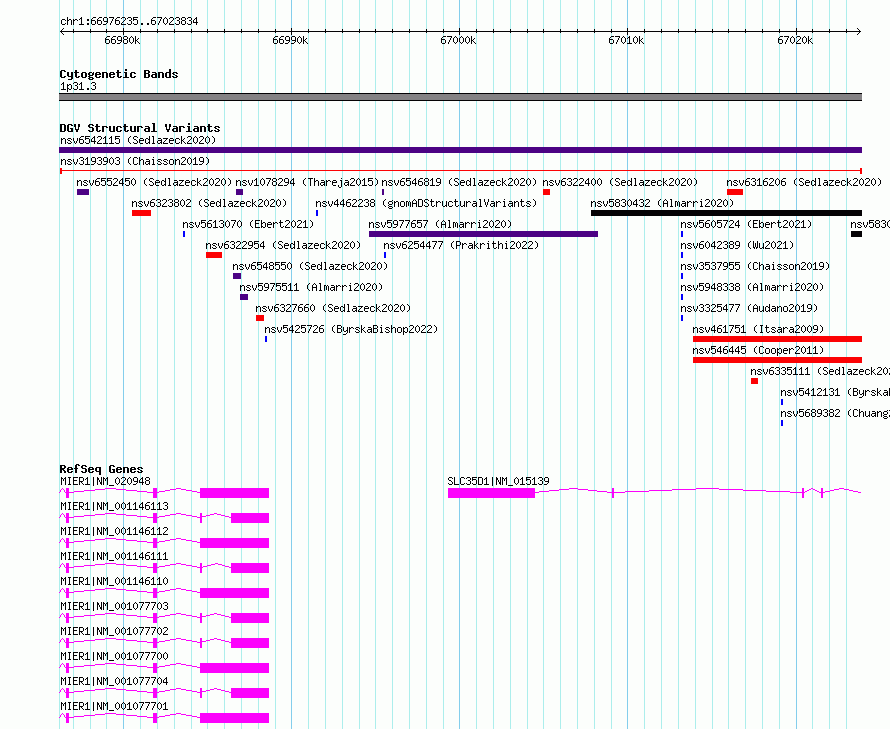Click MIER1|NM_001077703 transcript label
Image resolution: width=890 pixels, height=729 pixels.
click(114, 606)
